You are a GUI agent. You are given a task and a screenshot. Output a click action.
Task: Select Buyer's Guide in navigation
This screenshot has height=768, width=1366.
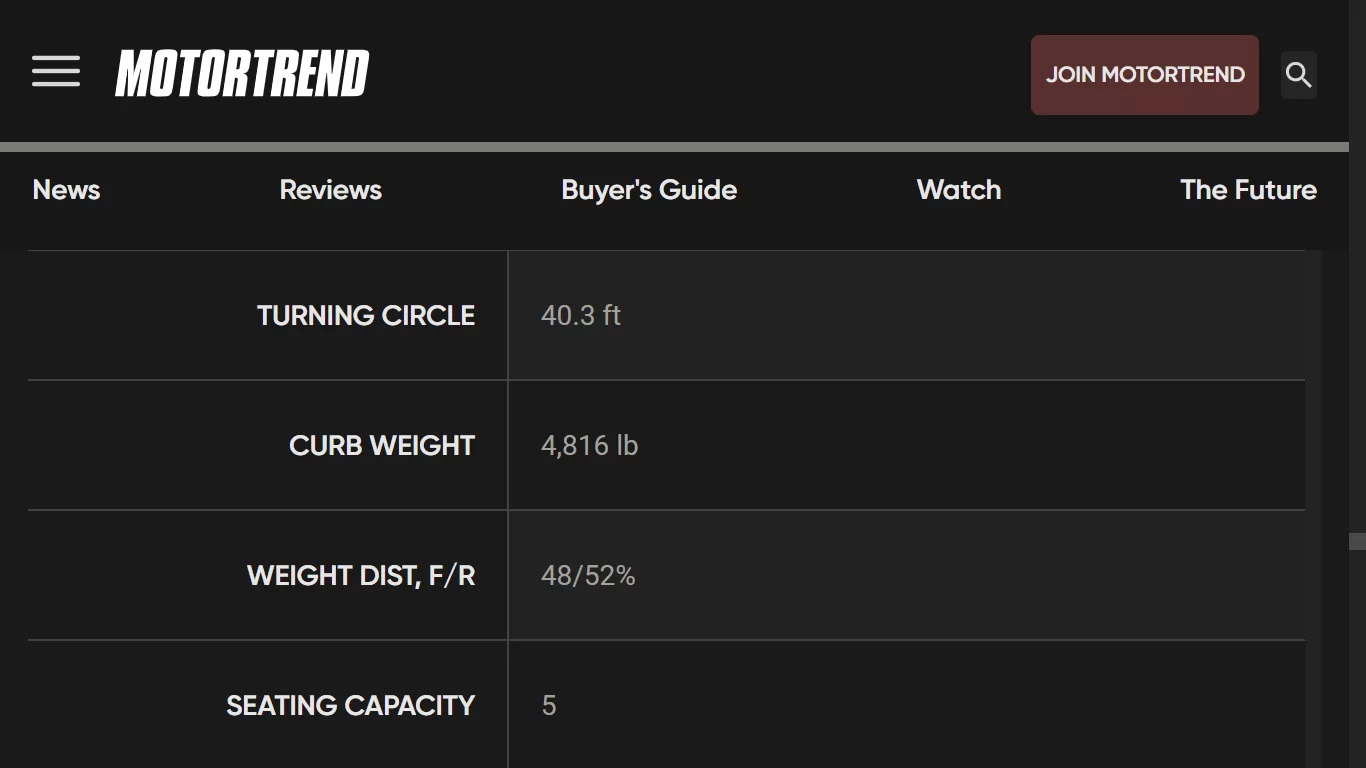pyautogui.click(x=649, y=190)
